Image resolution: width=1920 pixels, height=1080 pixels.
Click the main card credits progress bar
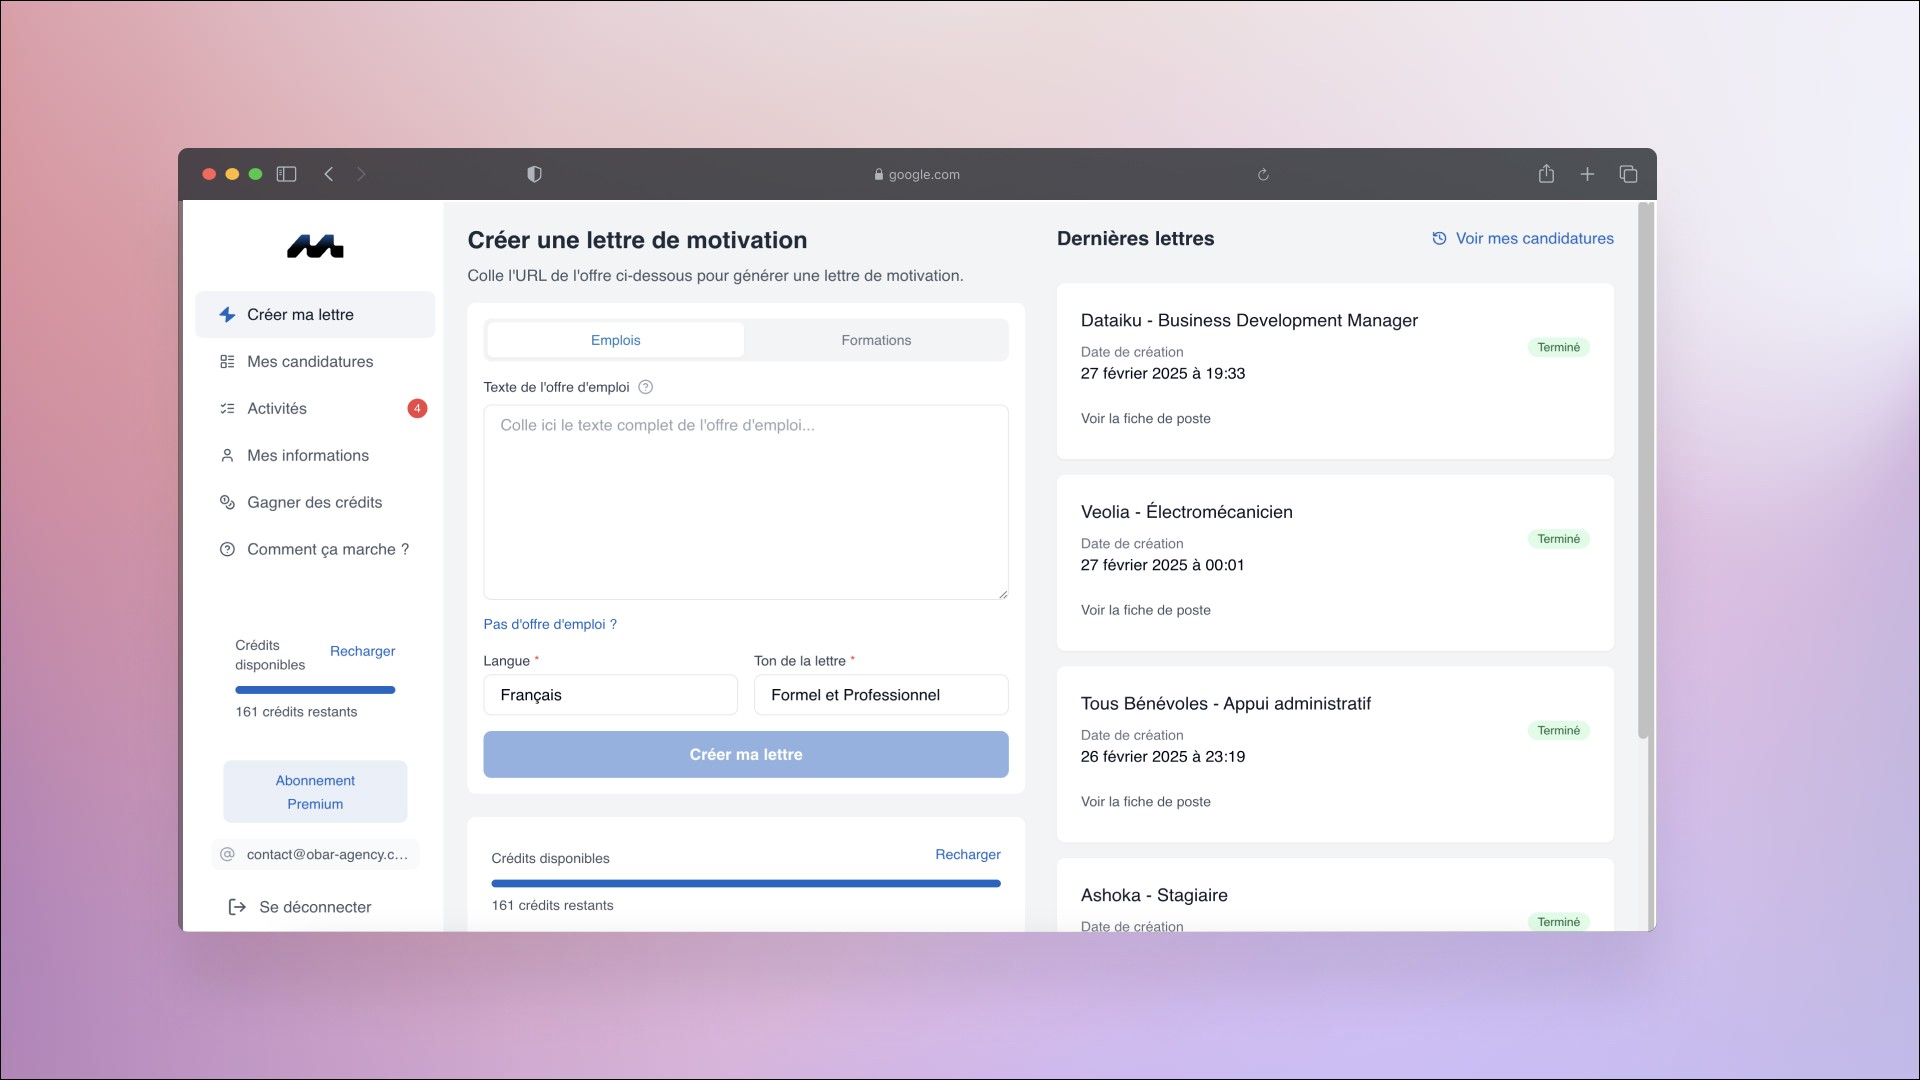tap(746, 883)
